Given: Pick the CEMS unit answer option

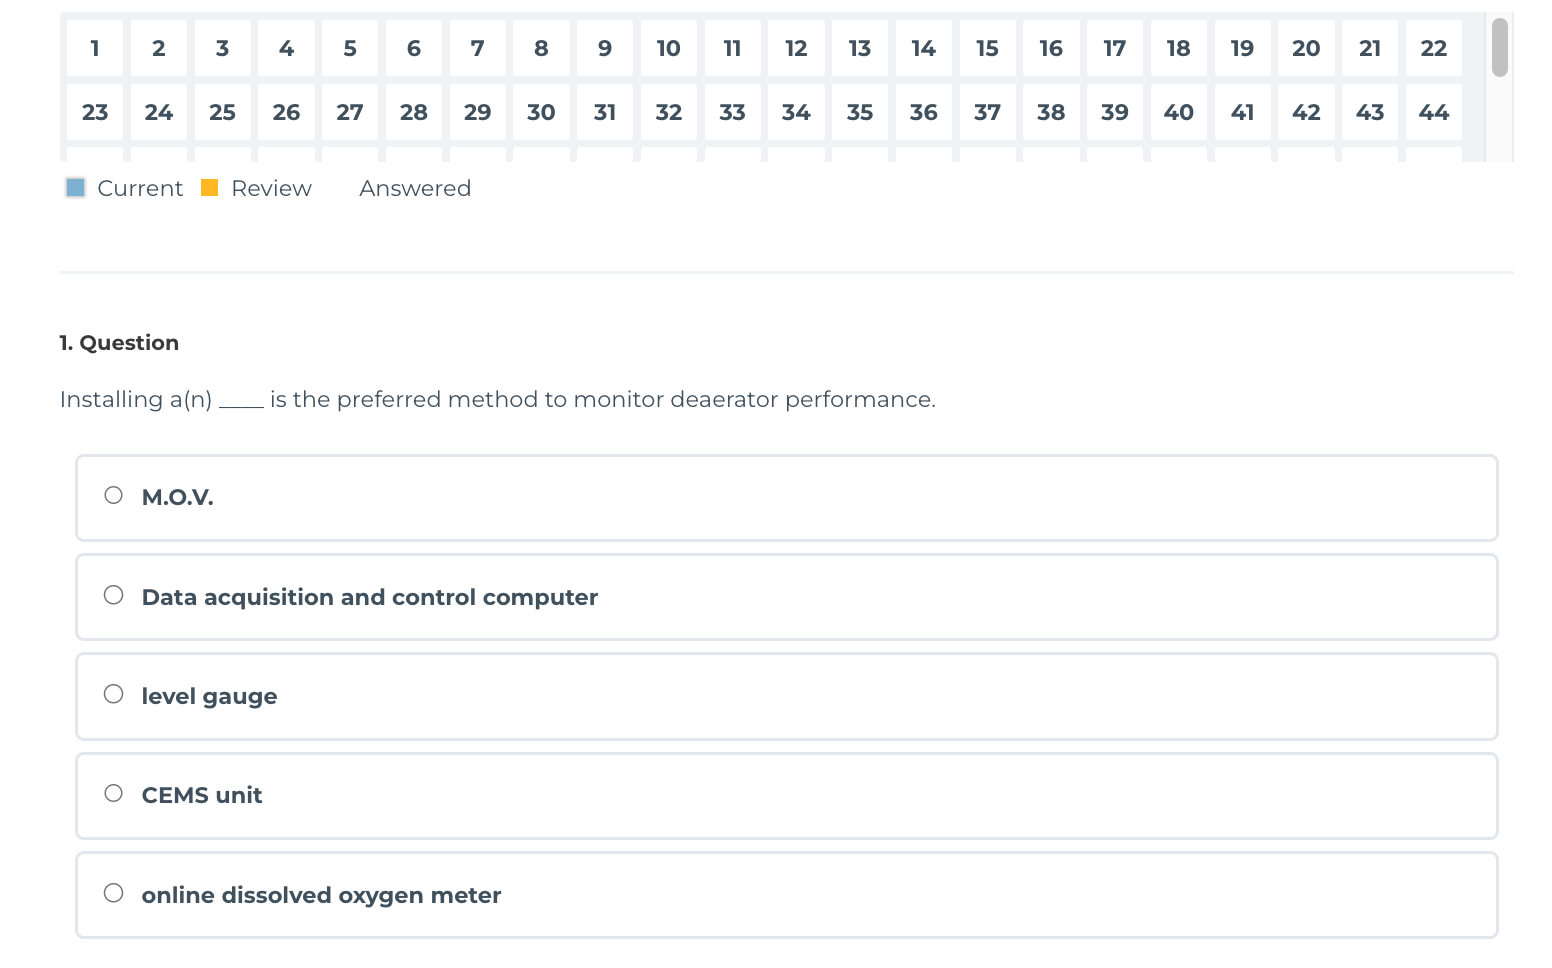Looking at the screenshot, I should (x=114, y=794).
